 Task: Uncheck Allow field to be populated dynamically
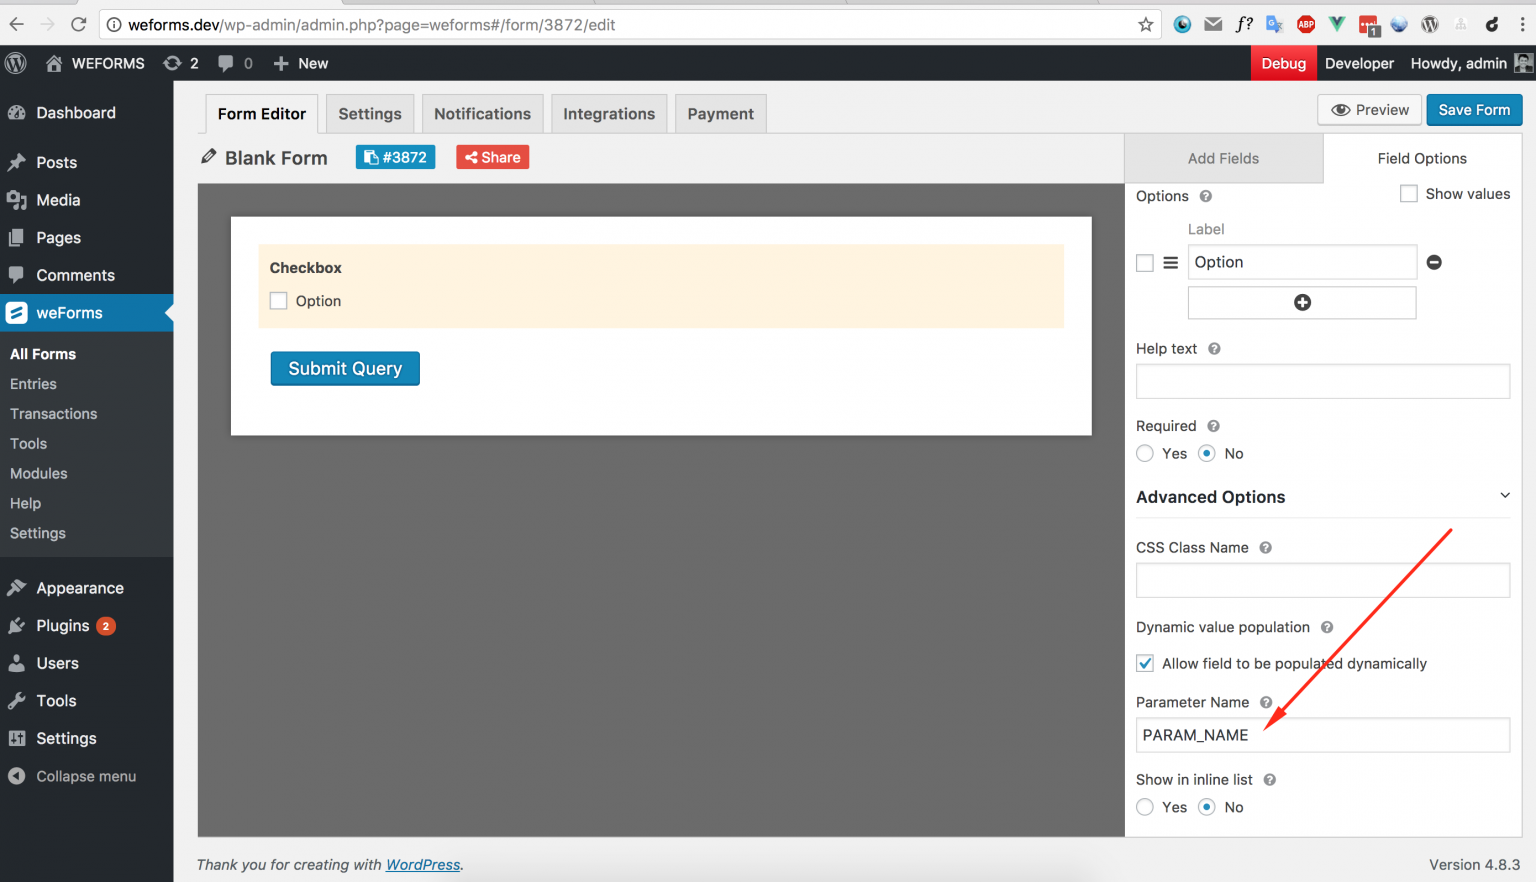tap(1145, 663)
